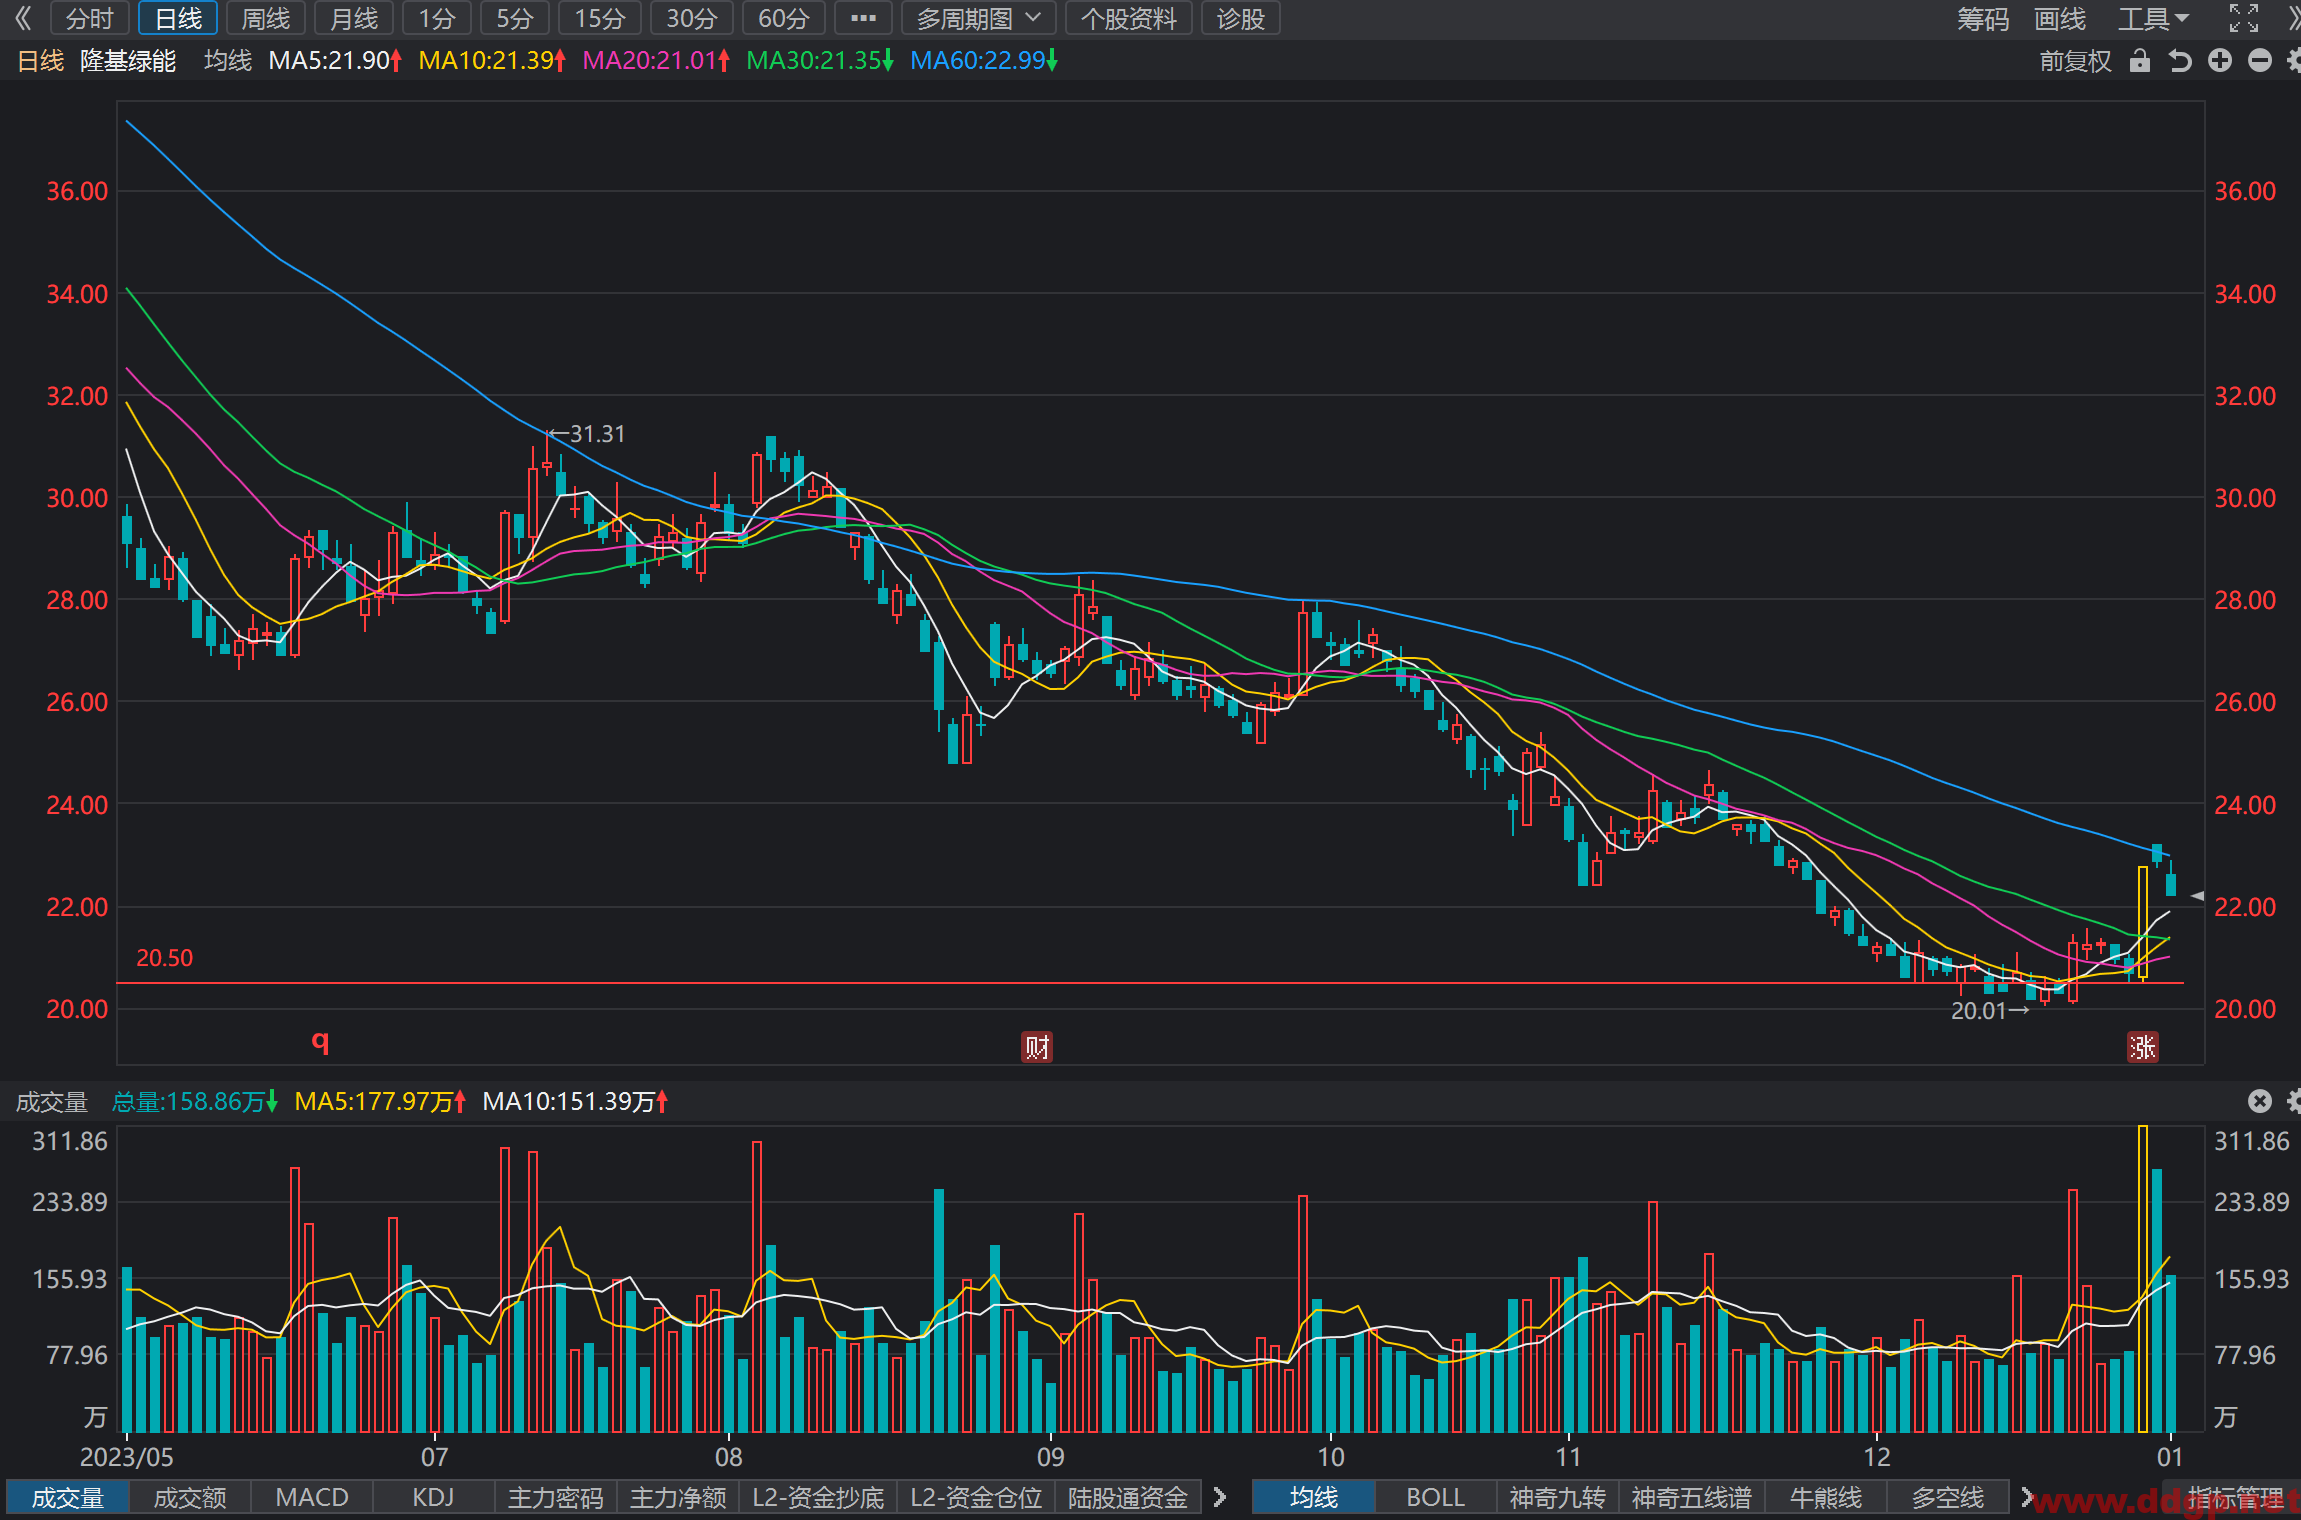This screenshot has height=1520, width=2301.
Task: Zoom in with the plus circle icon
Action: pos(2220,61)
